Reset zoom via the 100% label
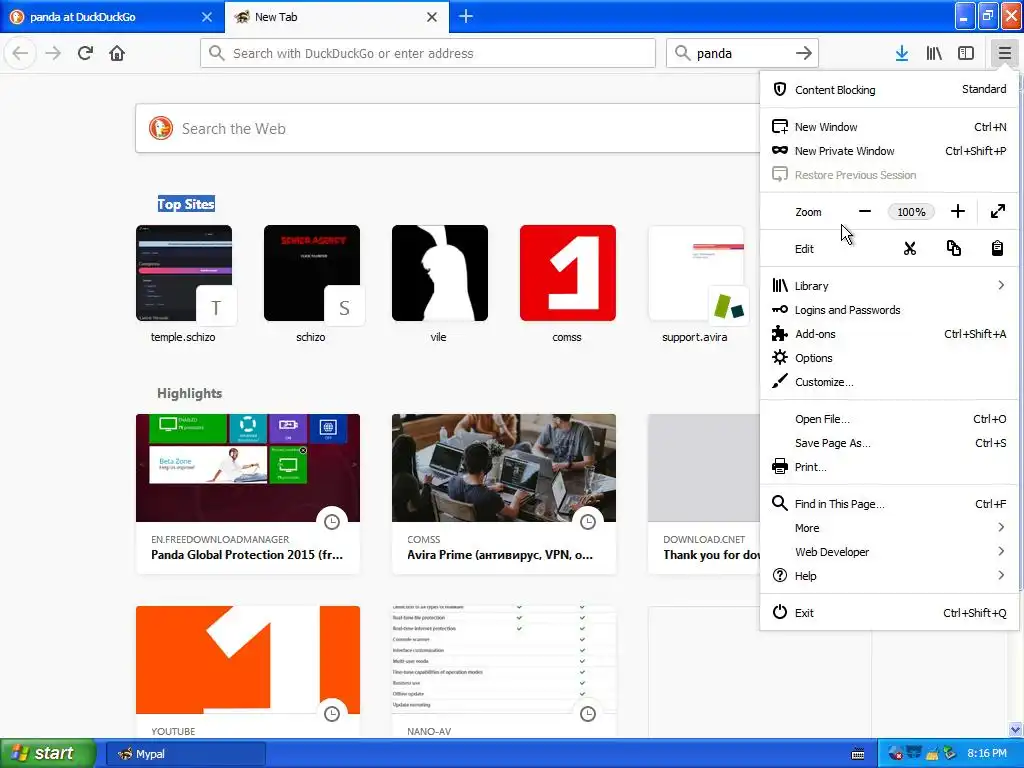Viewport: 1024px width, 768px height. 911,212
